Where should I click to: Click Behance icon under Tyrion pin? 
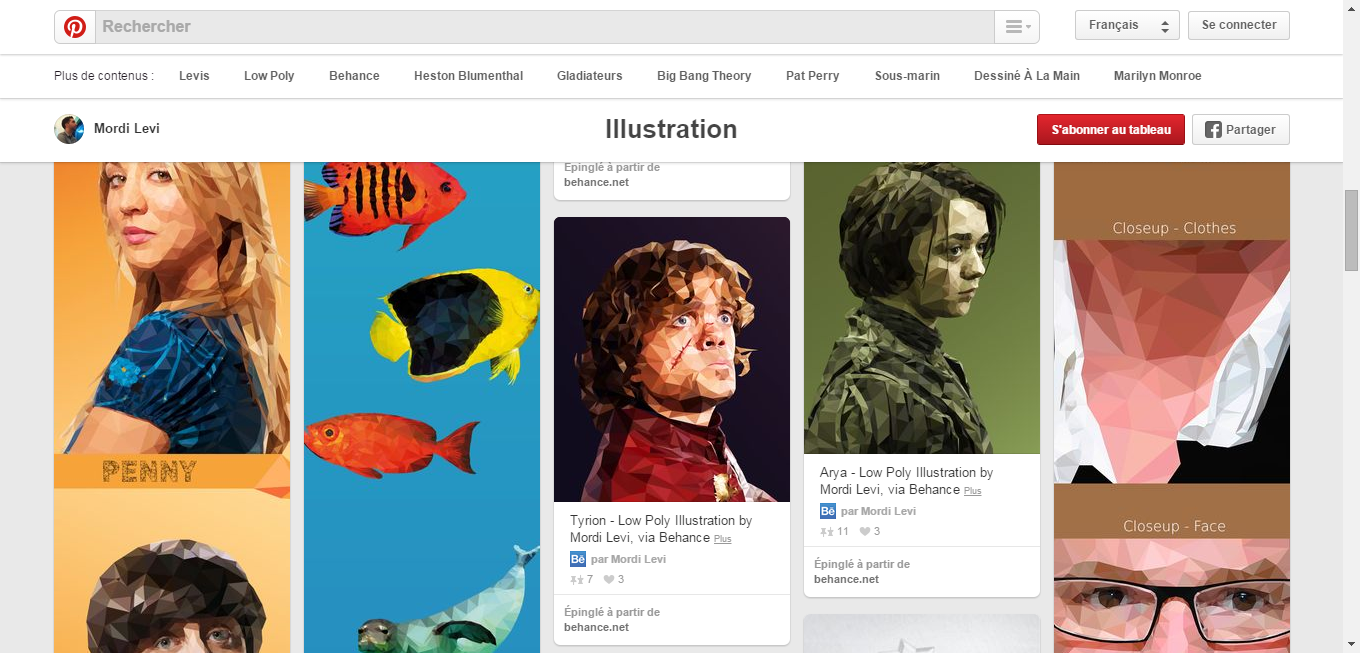[578, 559]
